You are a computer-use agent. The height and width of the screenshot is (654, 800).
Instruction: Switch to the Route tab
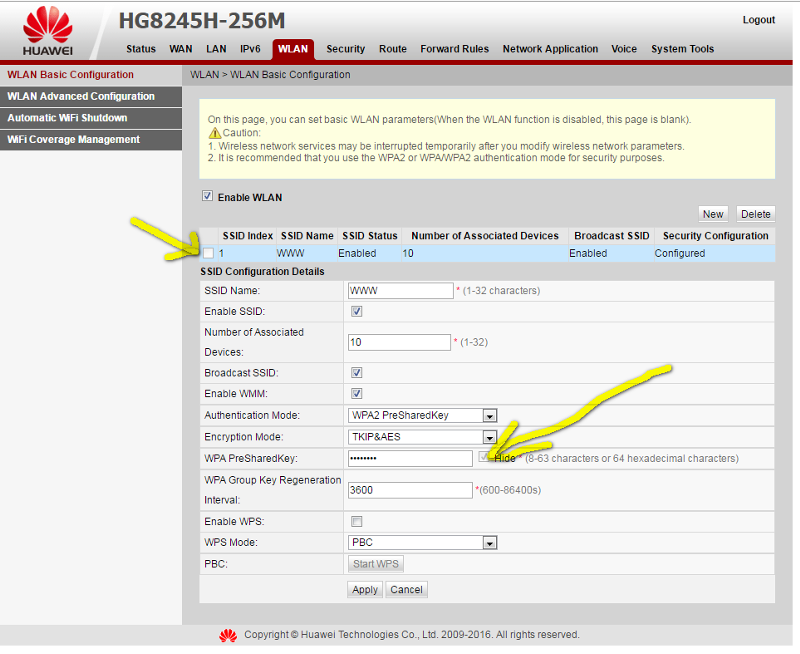393,49
